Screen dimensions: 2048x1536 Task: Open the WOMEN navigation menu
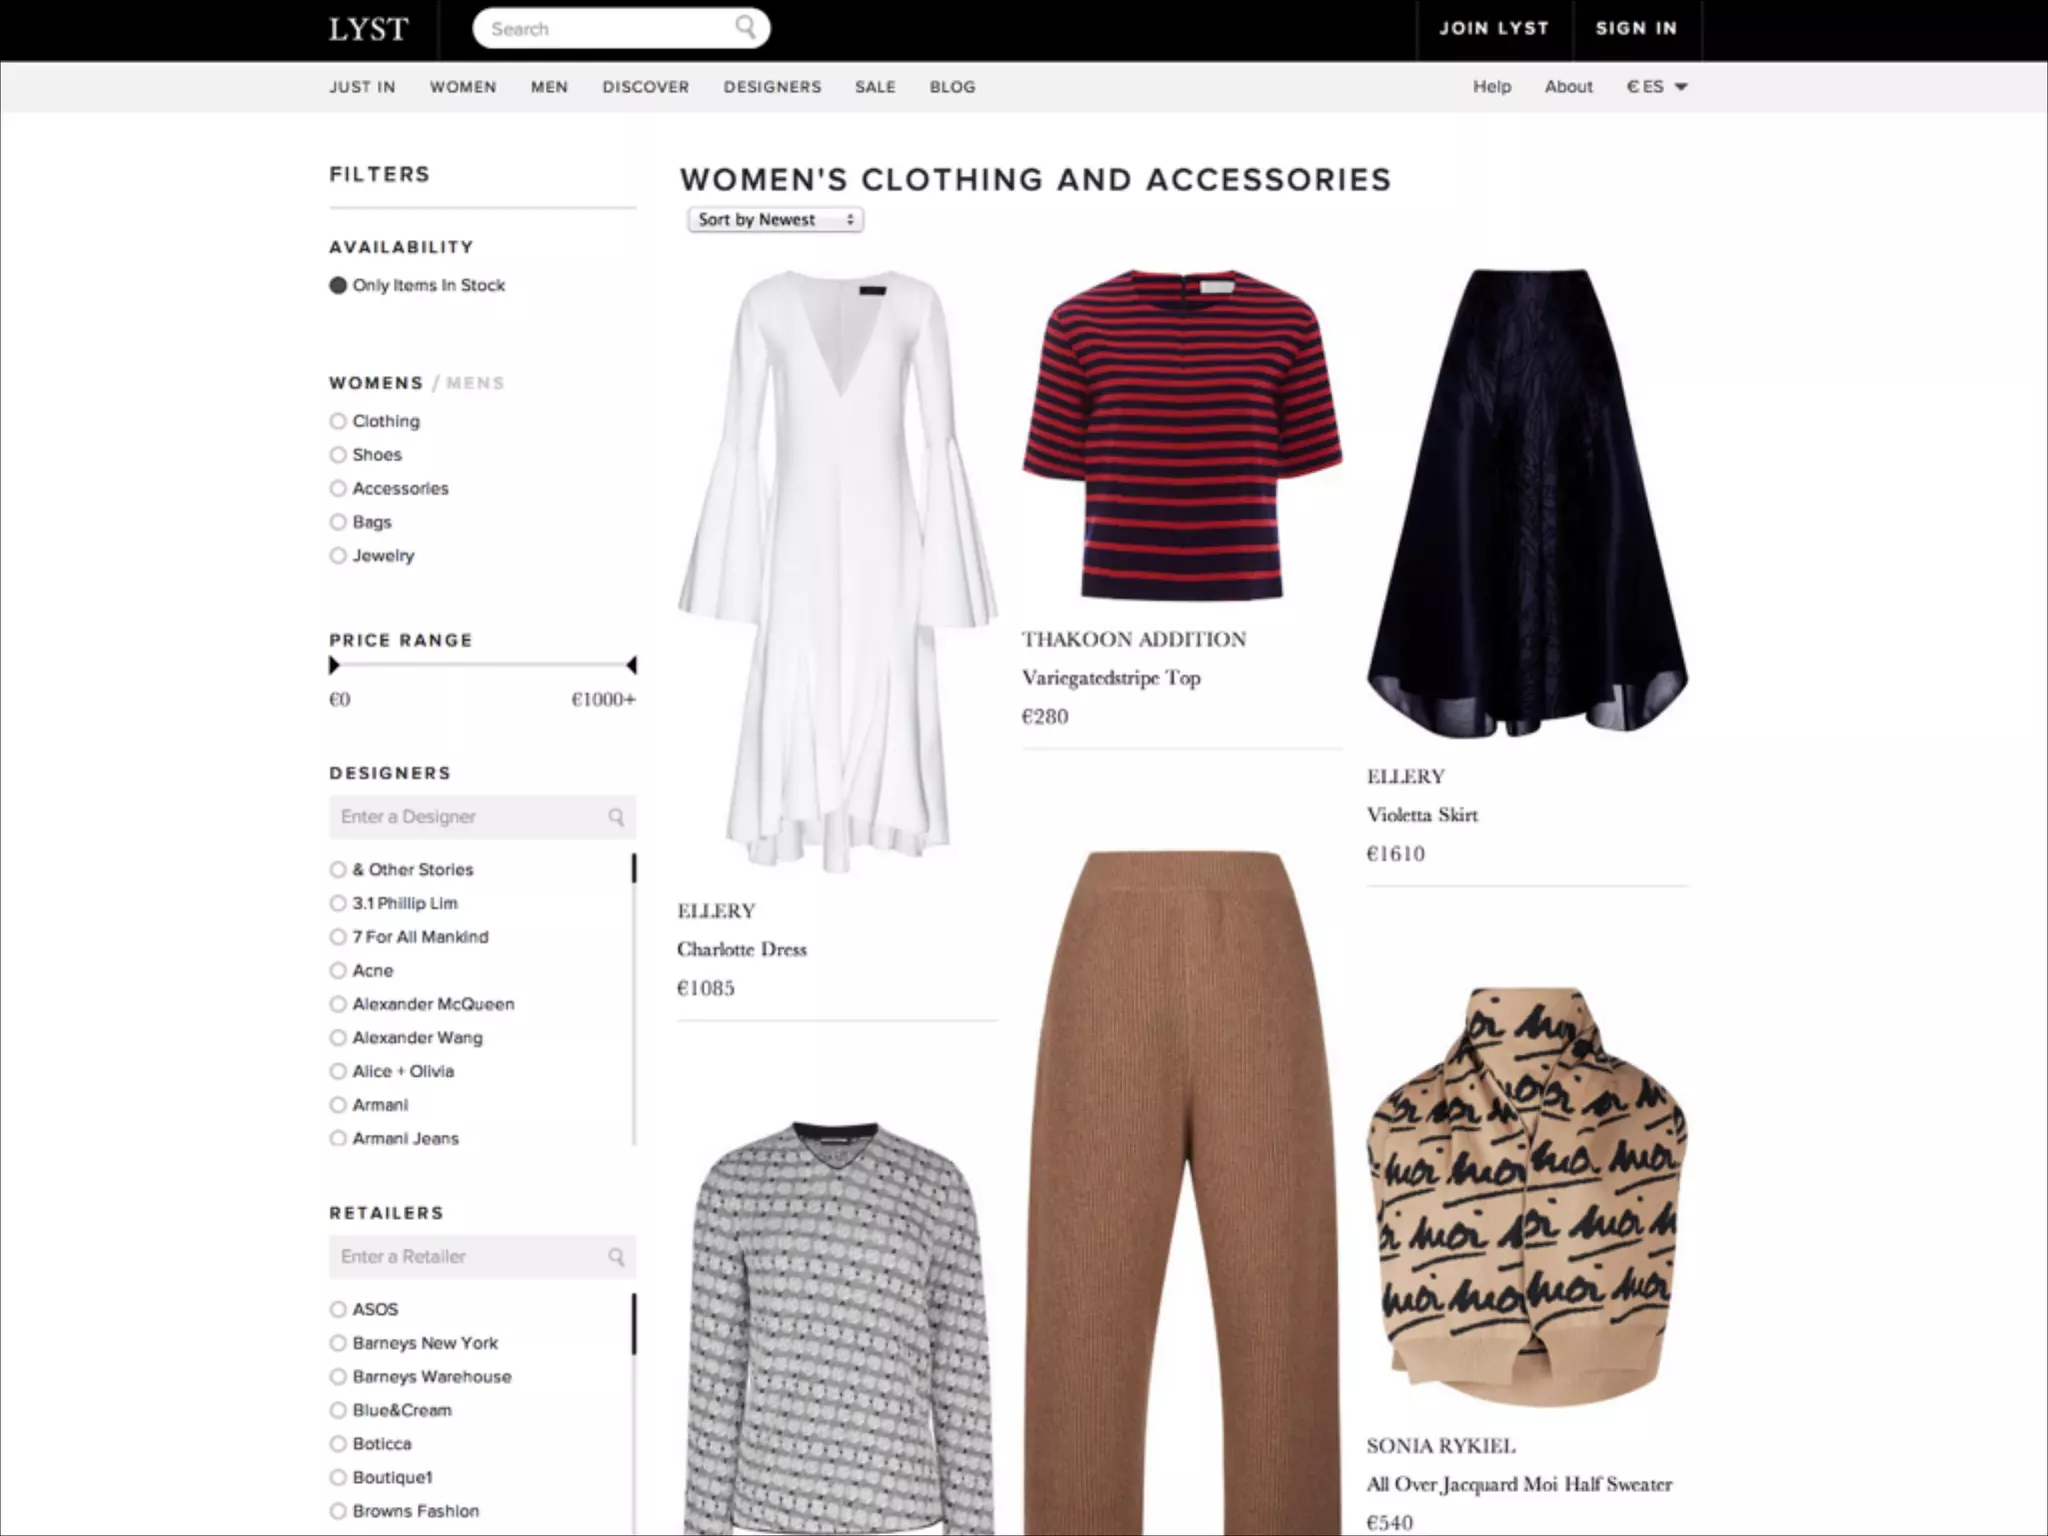463,87
